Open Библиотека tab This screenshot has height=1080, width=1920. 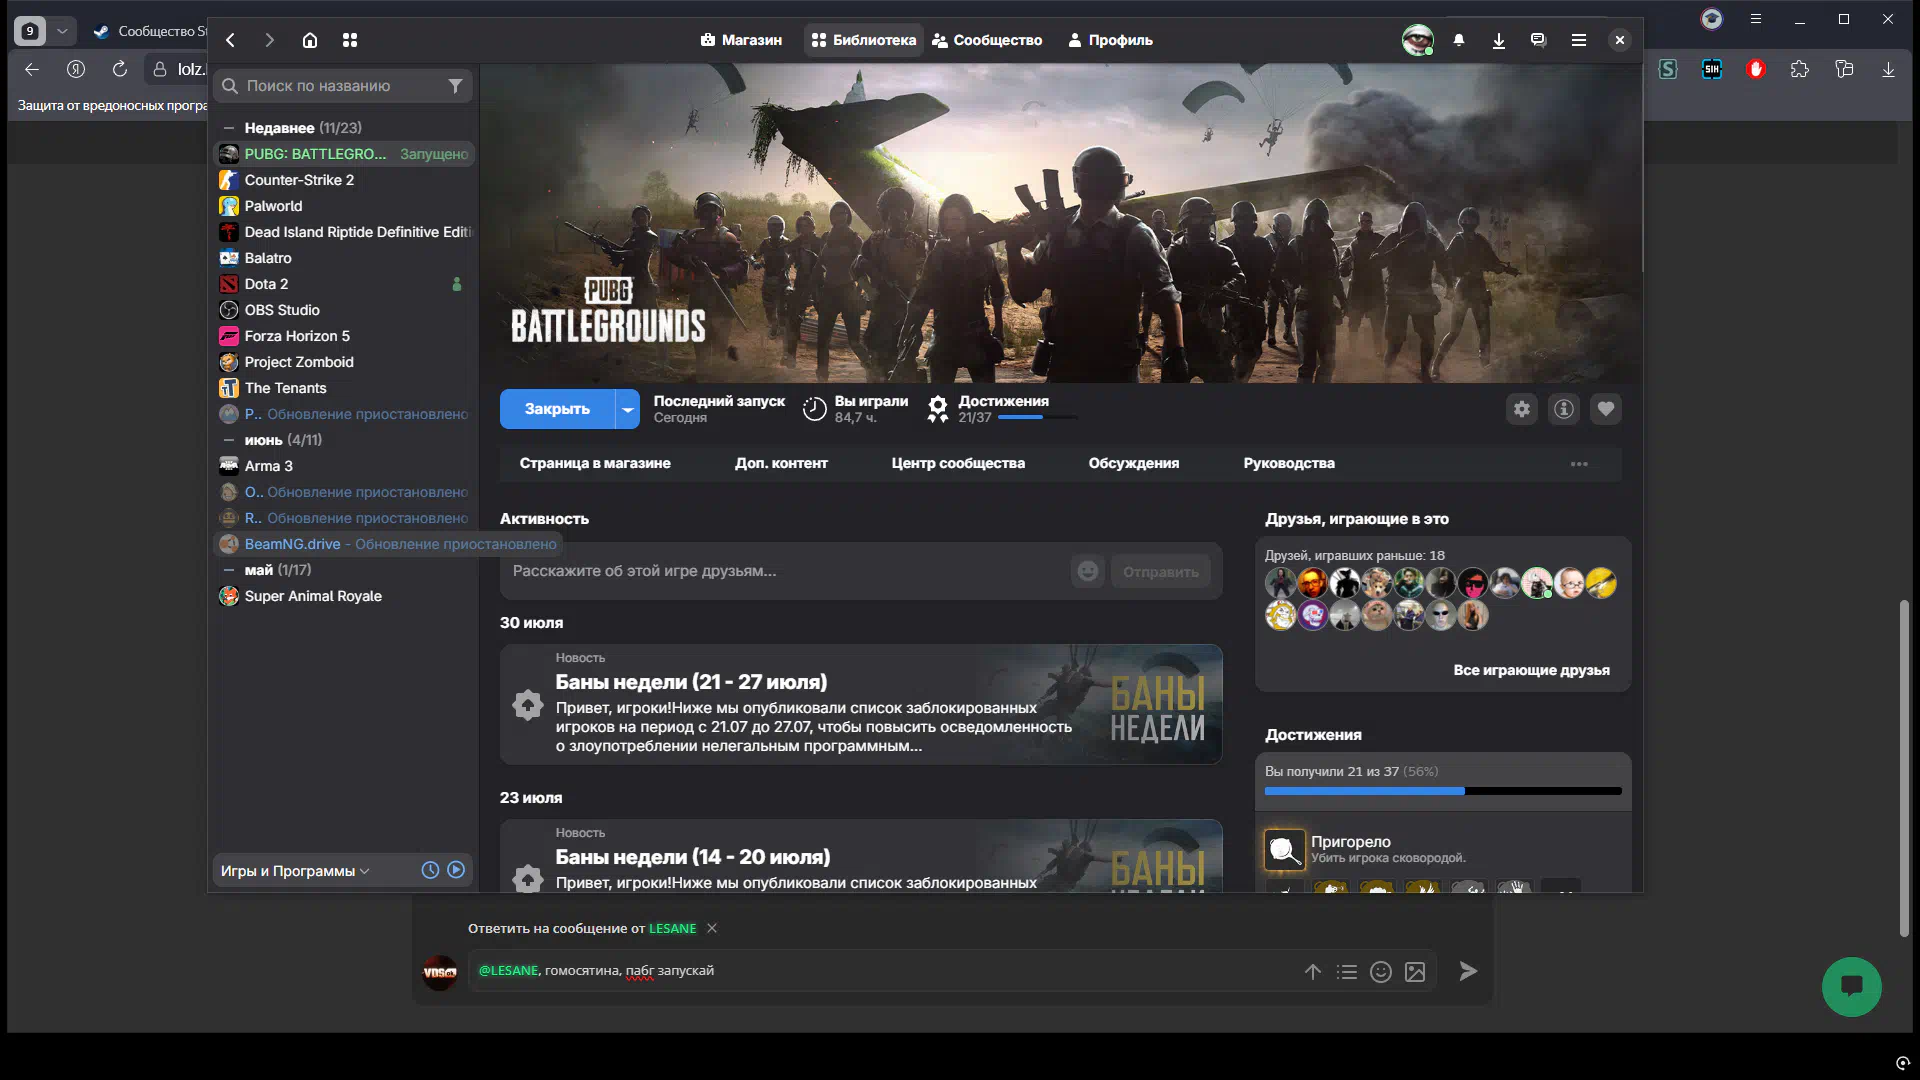pos(864,40)
